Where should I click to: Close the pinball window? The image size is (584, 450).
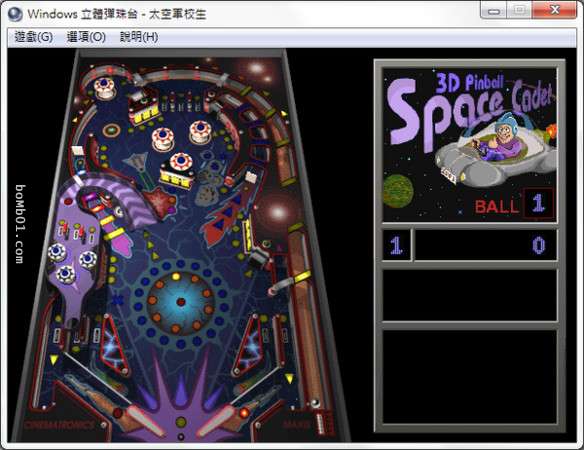coord(555,10)
